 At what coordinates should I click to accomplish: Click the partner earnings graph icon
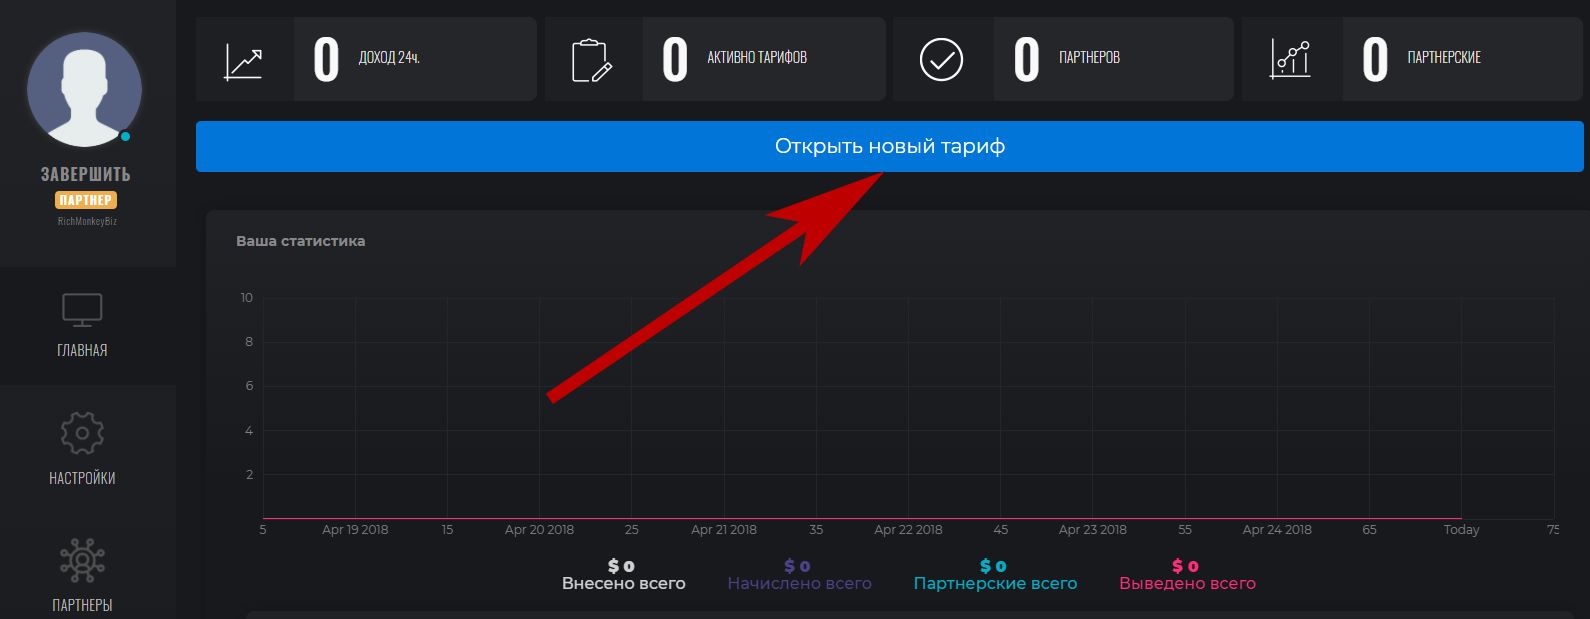pos(1290,59)
